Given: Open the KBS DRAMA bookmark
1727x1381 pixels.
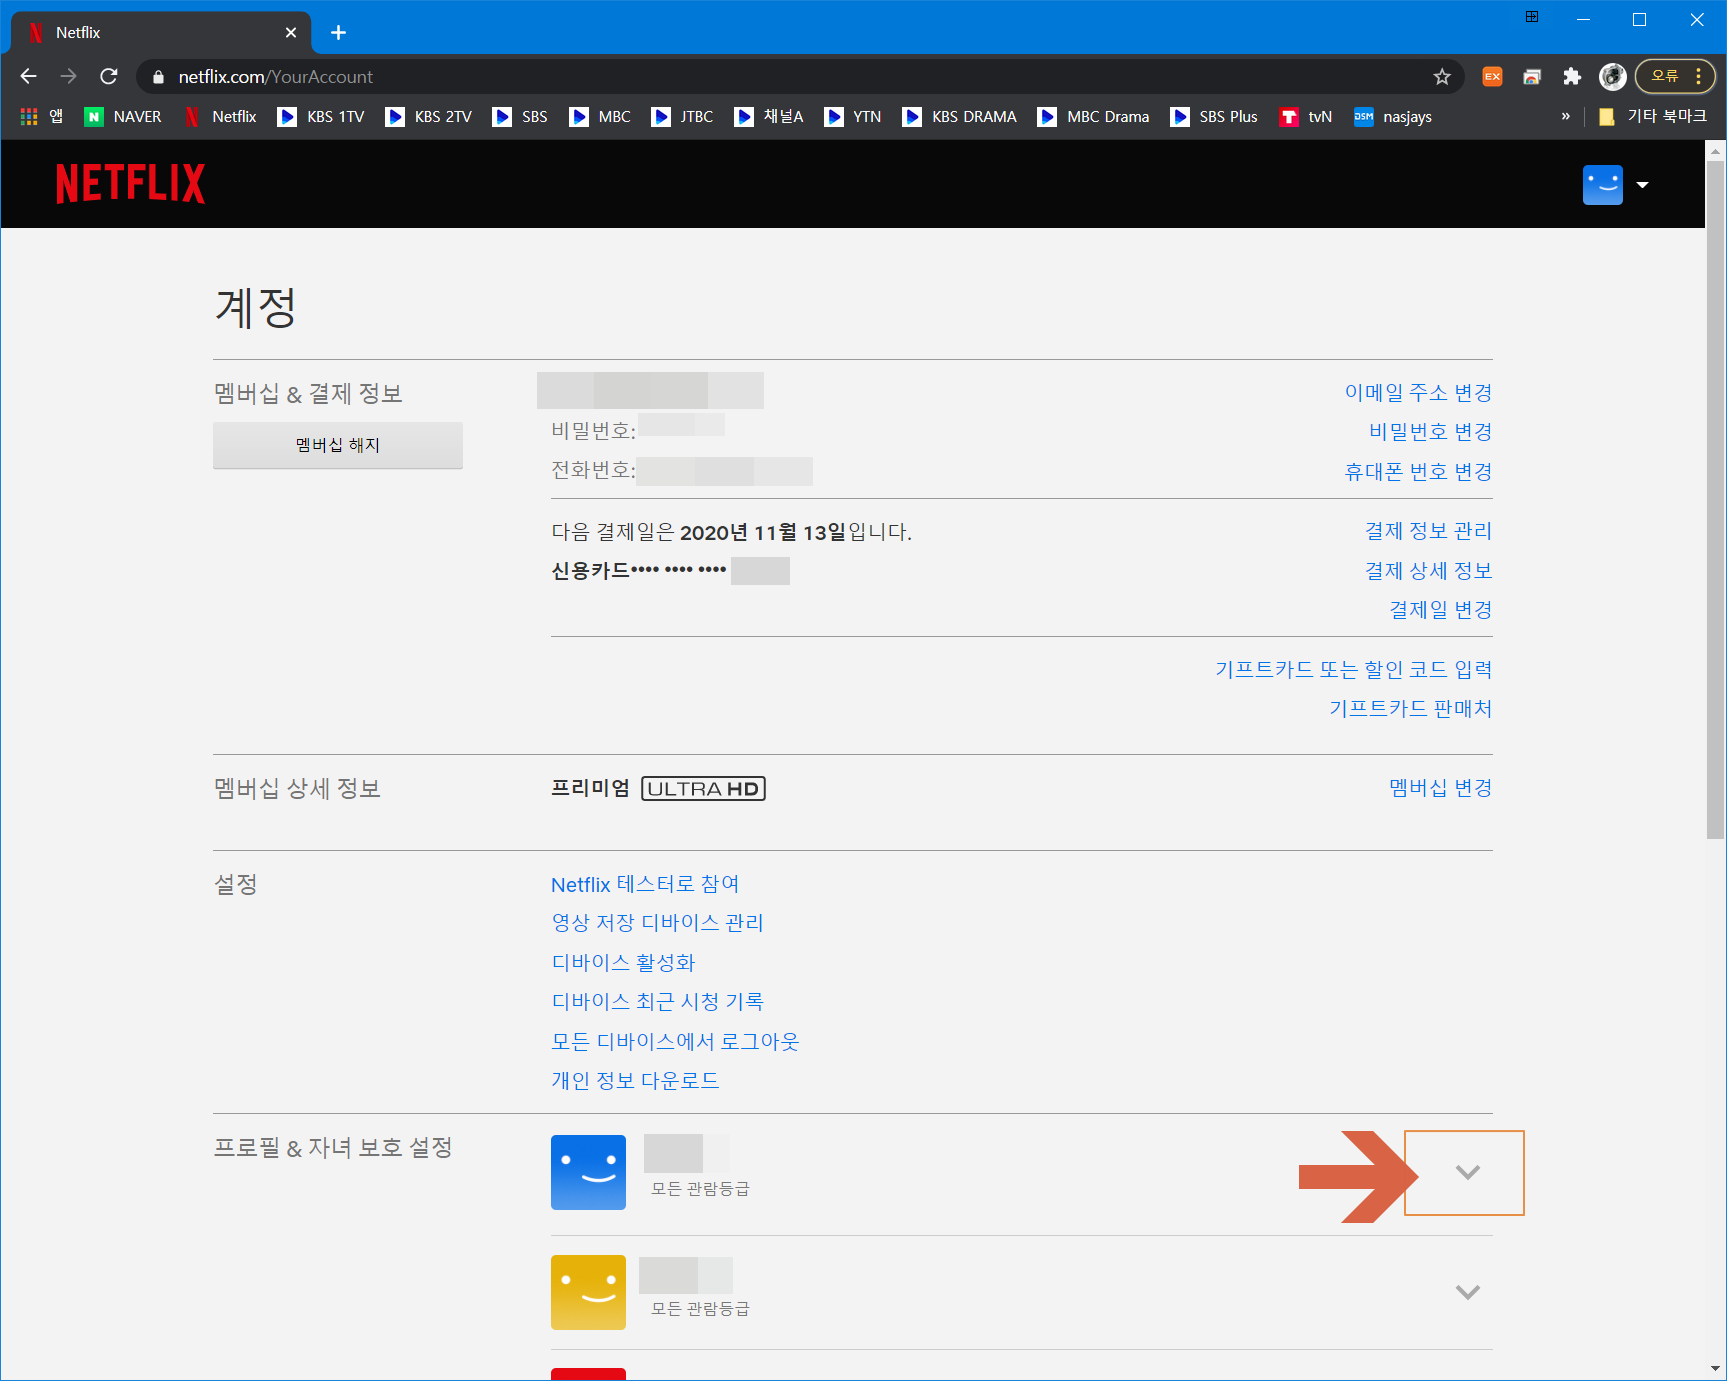Looking at the screenshot, I should pyautogui.click(x=960, y=116).
